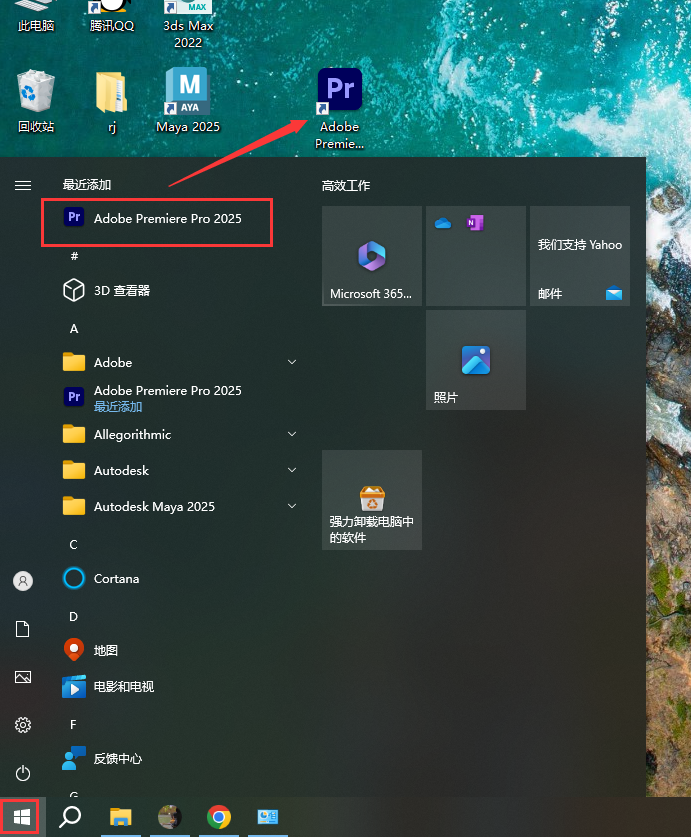Image resolution: width=691 pixels, height=837 pixels.
Task: Open 地图 maps app
Action: (x=179, y=650)
